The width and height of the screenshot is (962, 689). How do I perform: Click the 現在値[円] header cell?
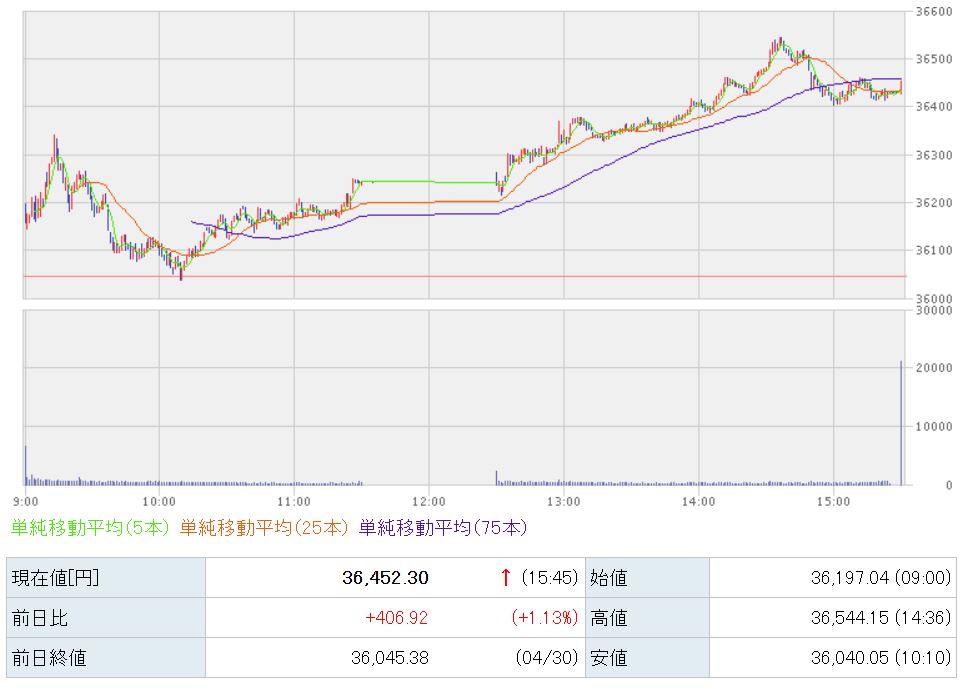106,577
